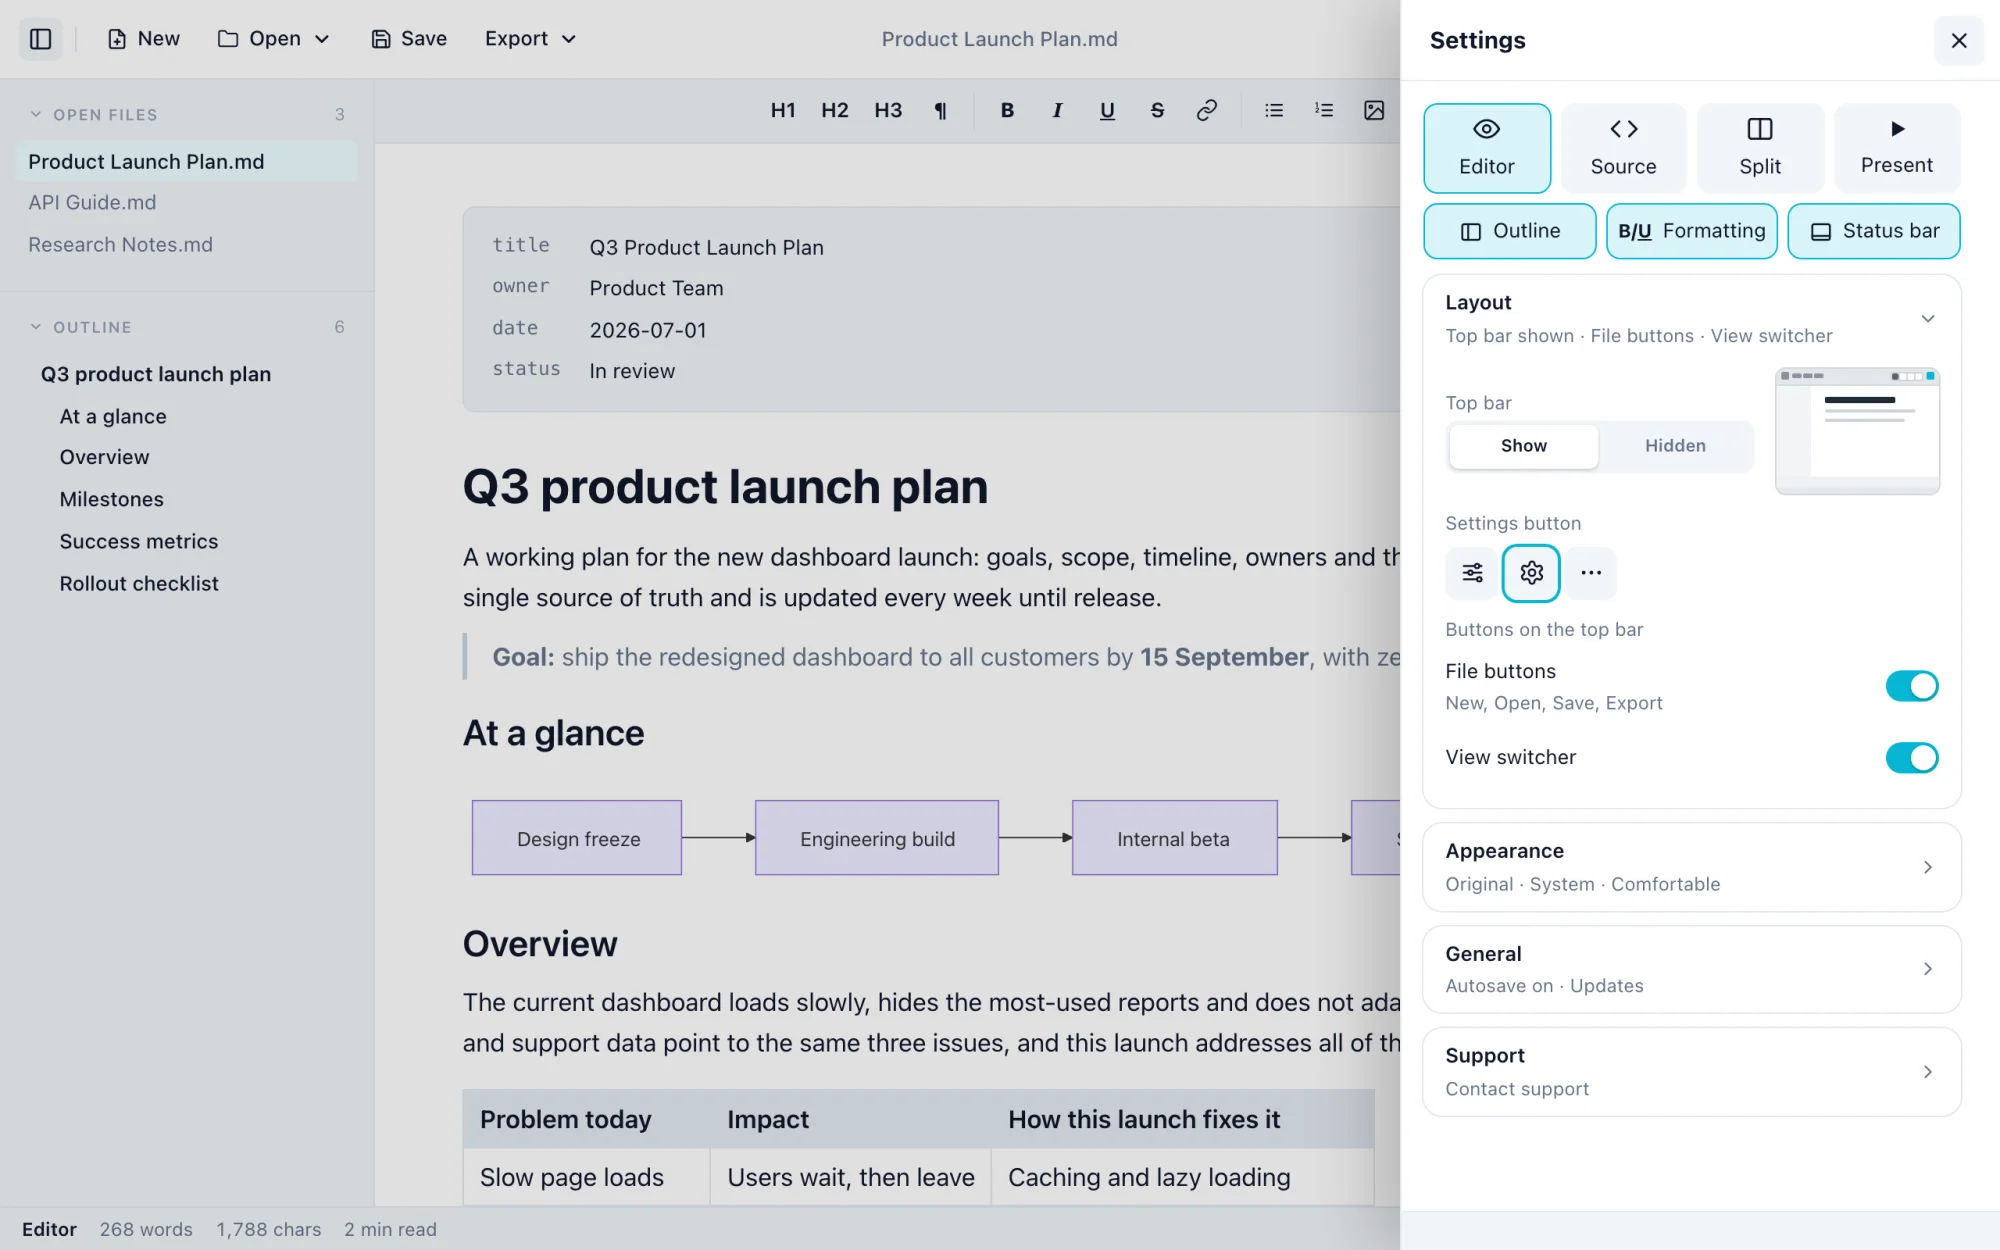Screen dimensions: 2000x1250
Task: Open the Export dropdown menu
Action: click(530, 39)
